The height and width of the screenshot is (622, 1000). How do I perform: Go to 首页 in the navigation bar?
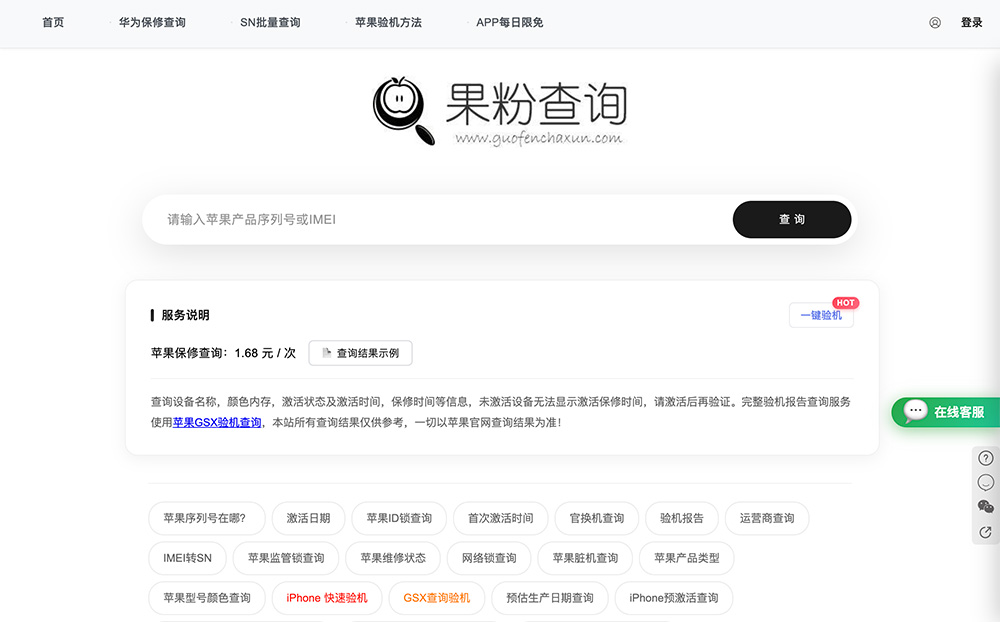pyautogui.click(x=53, y=22)
